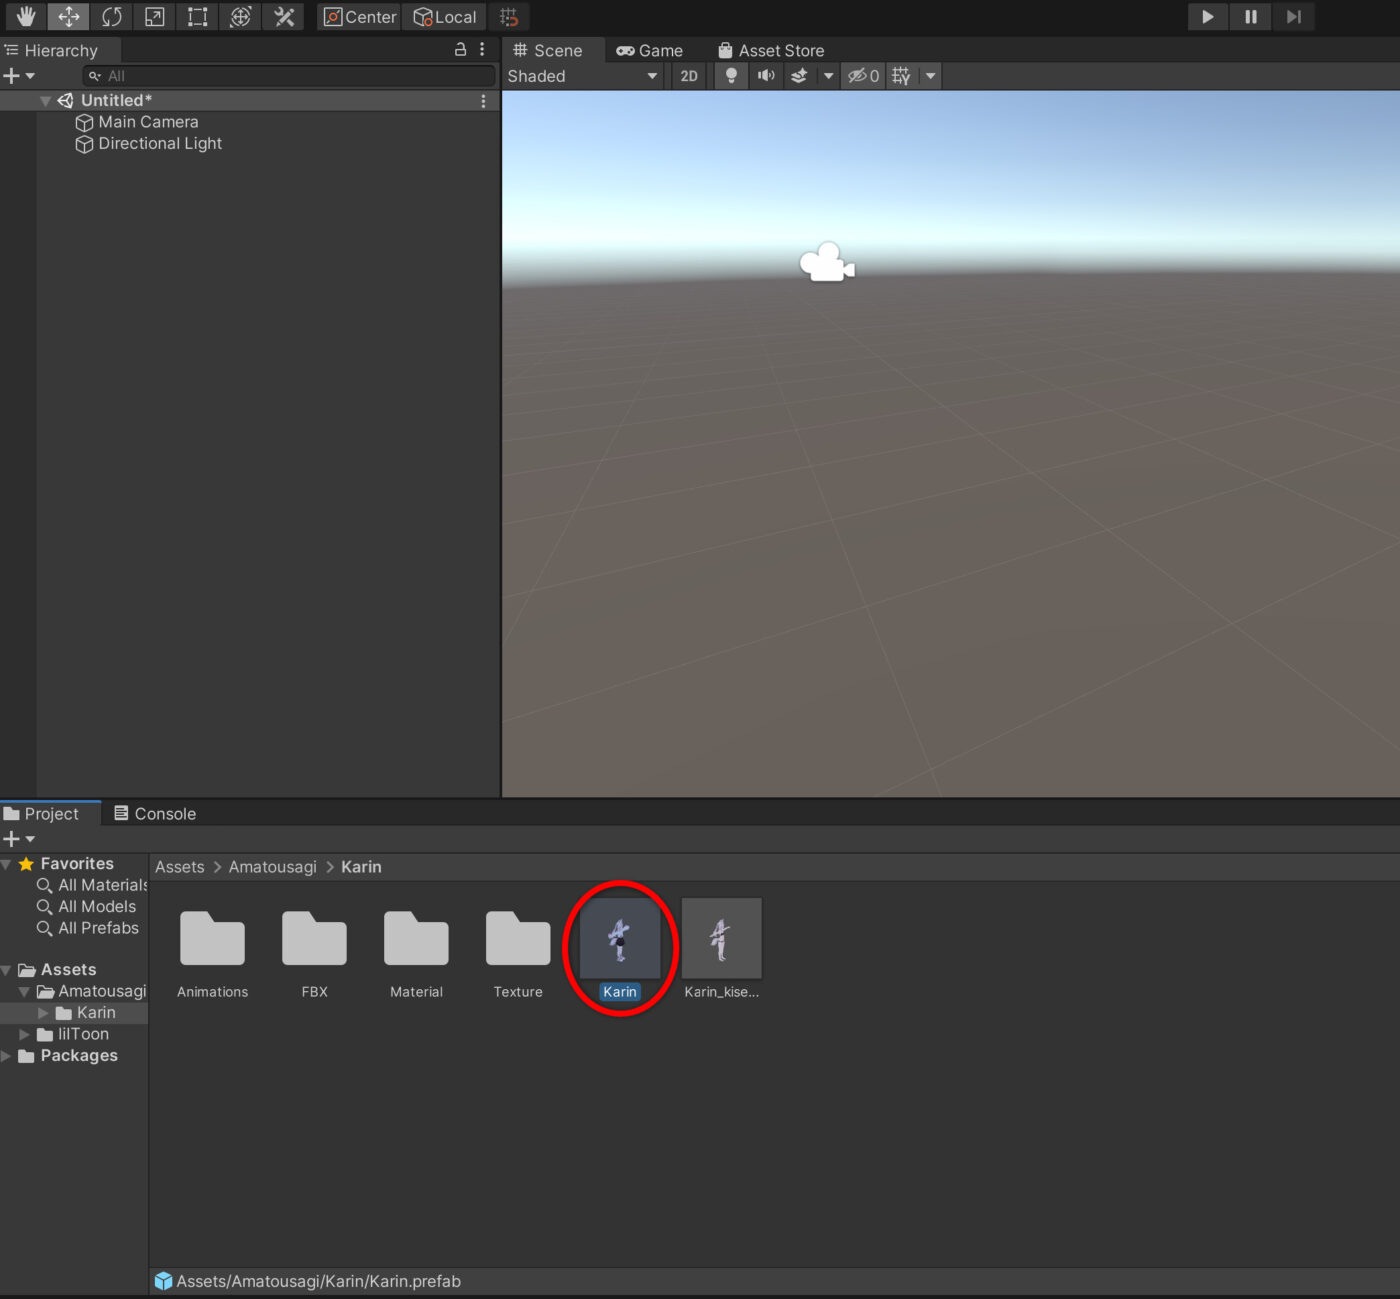Click the Pause button

click(1251, 17)
